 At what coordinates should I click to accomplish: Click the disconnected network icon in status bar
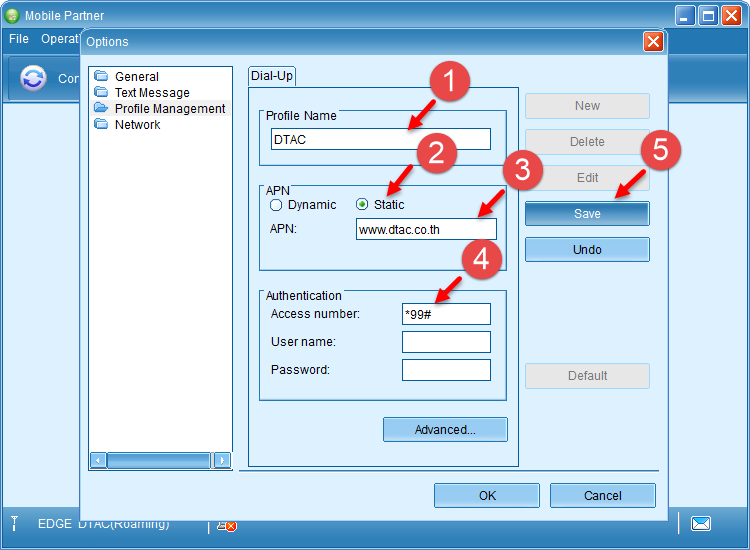[227, 526]
